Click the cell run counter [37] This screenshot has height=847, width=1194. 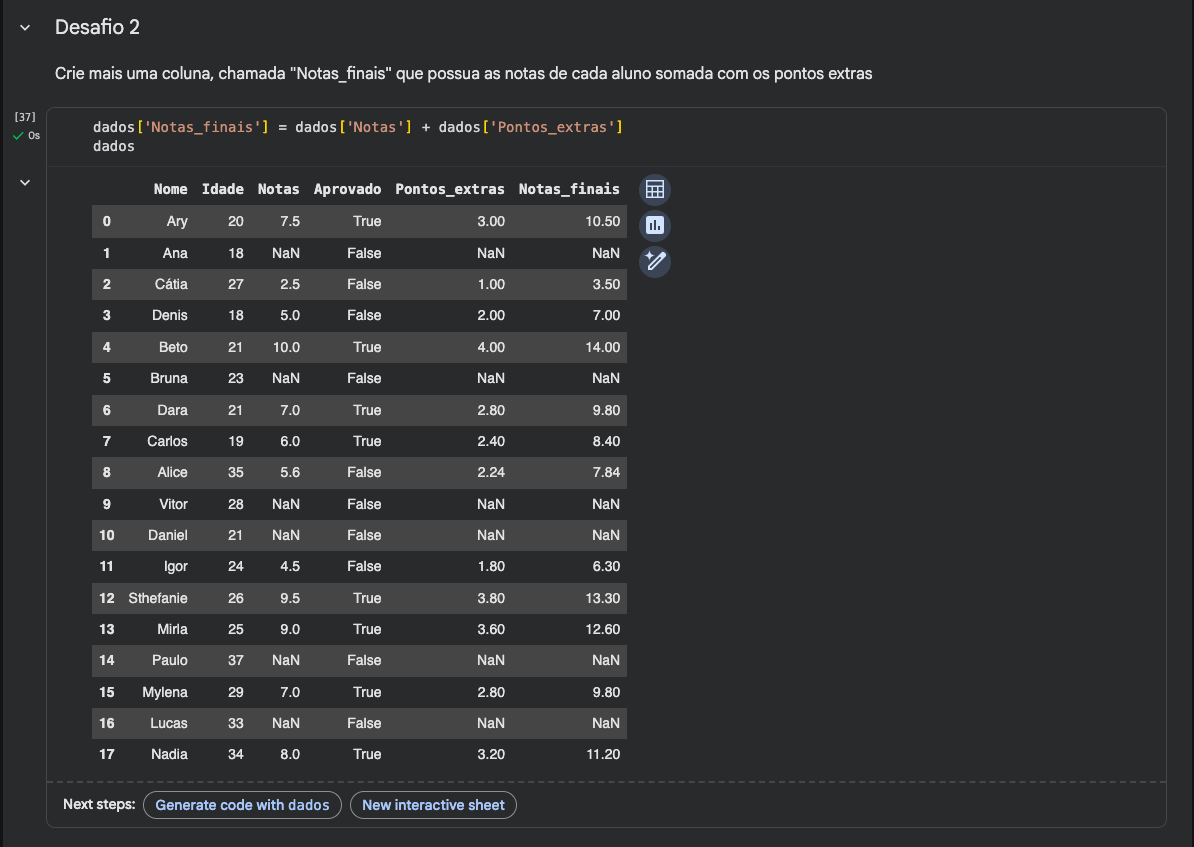[x=24, y=117]
